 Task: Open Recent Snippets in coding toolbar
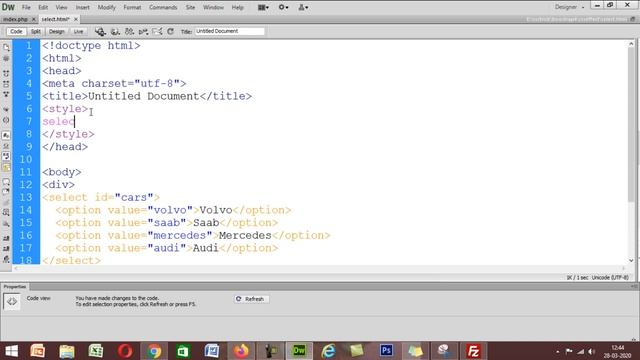click(6, 213)
